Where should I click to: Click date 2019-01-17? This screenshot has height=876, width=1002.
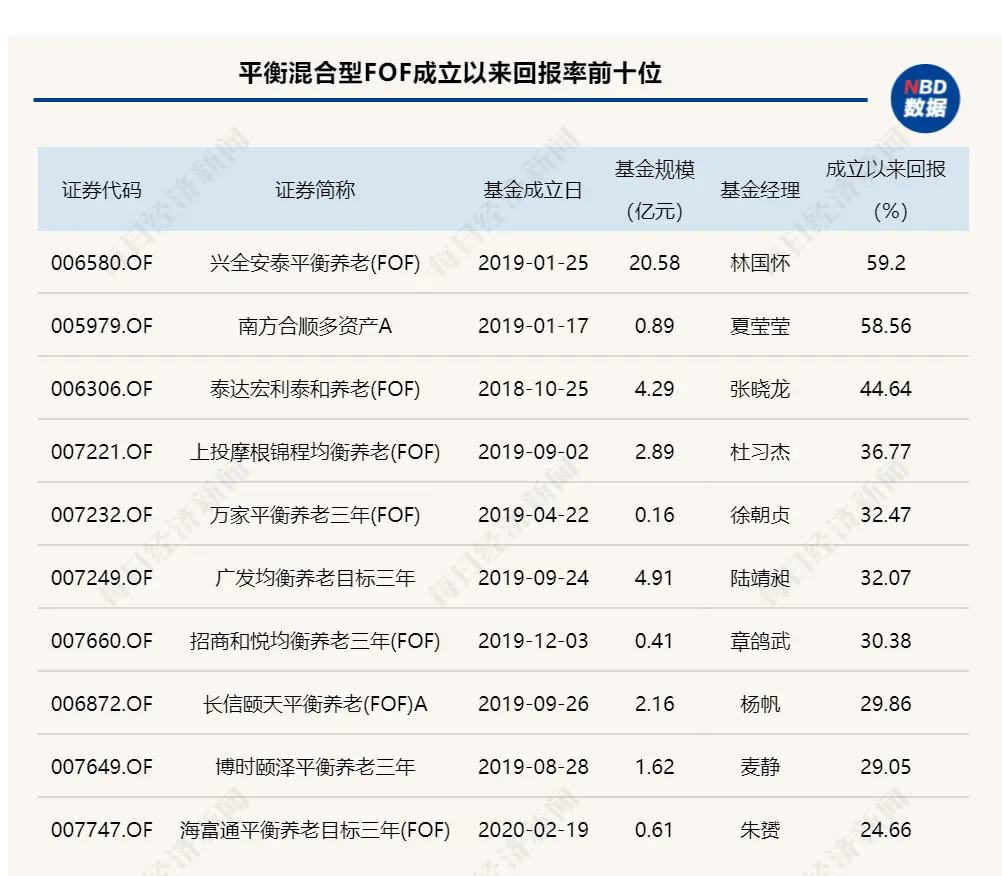tap(533, 326)
